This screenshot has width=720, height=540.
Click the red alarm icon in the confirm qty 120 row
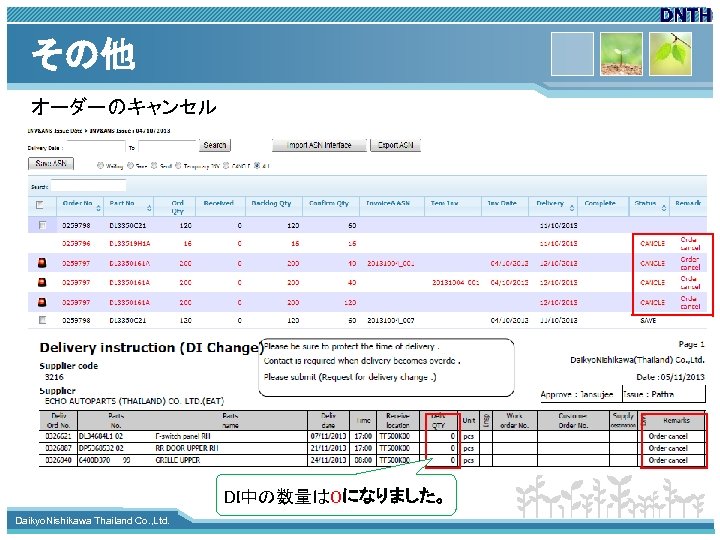42,302
